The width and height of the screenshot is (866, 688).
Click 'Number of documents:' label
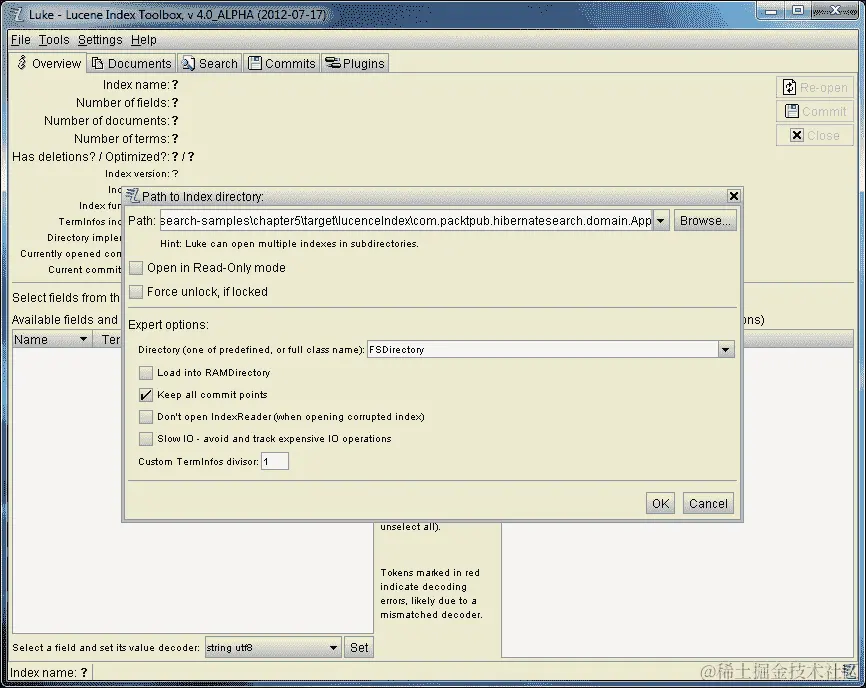(107, 121)
